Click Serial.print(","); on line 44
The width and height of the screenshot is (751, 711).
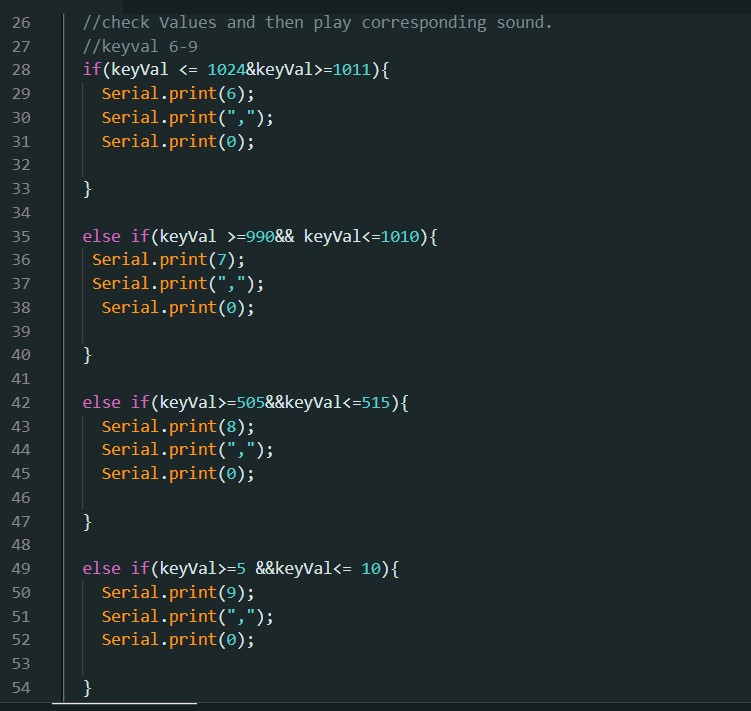[x=187, y=450]
